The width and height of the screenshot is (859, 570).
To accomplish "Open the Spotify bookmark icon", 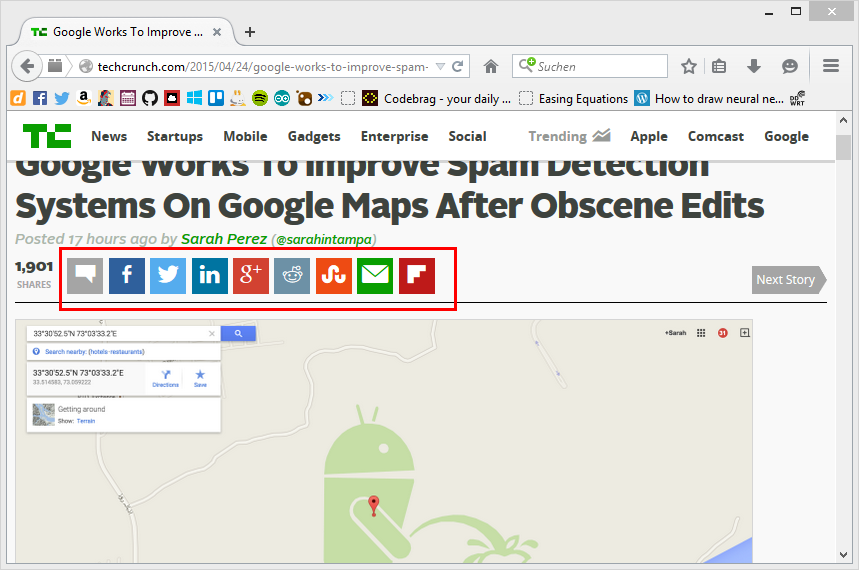I will pos(260,99).
